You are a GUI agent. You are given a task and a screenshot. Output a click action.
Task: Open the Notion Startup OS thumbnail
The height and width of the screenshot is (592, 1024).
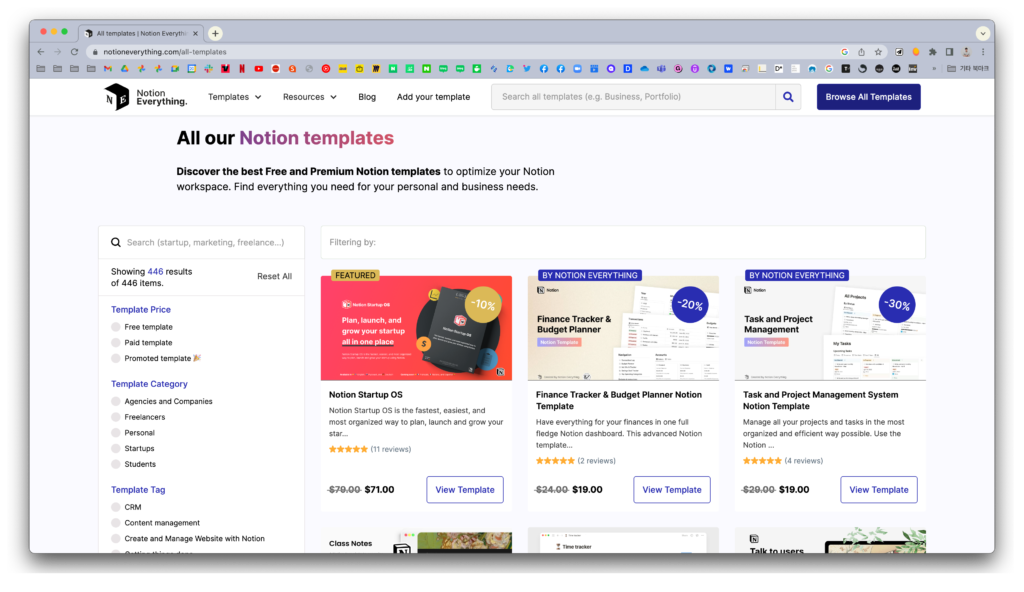pyautogui.click(x=416, y=328)
